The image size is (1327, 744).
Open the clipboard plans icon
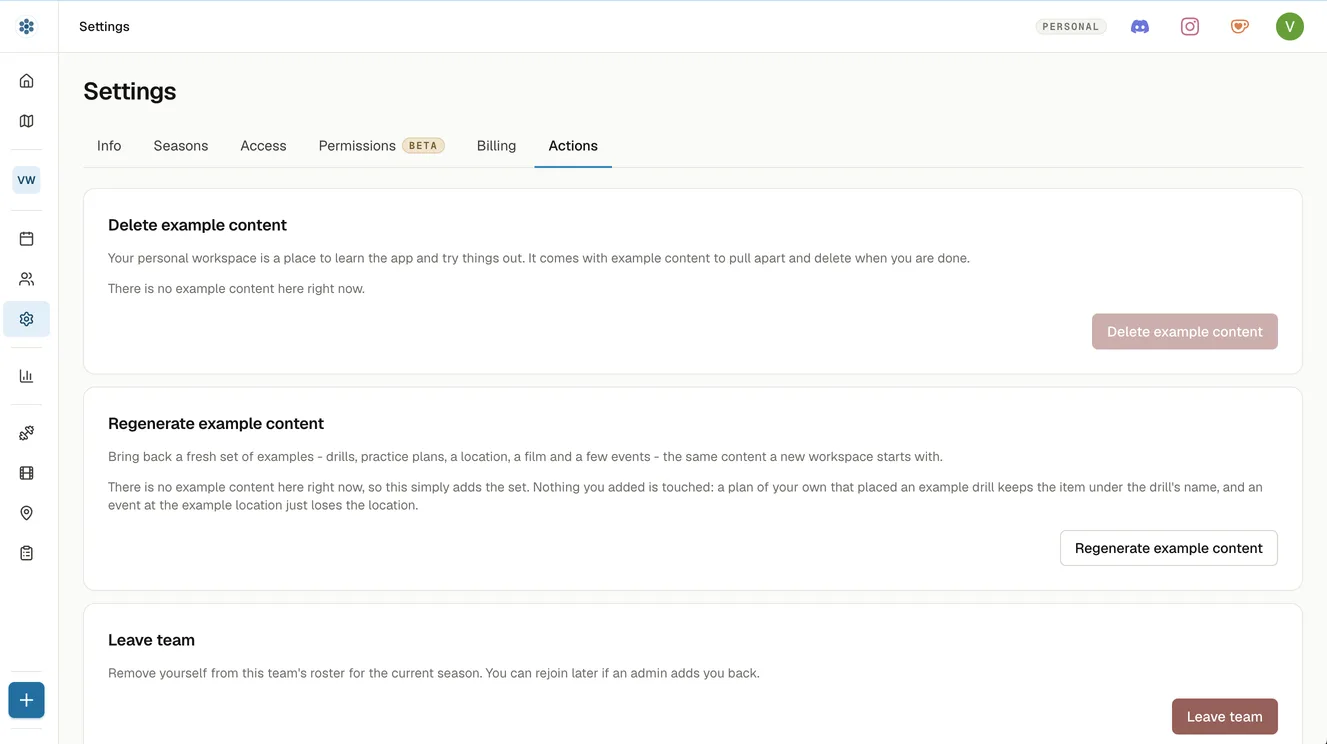[x=26, y=553]
